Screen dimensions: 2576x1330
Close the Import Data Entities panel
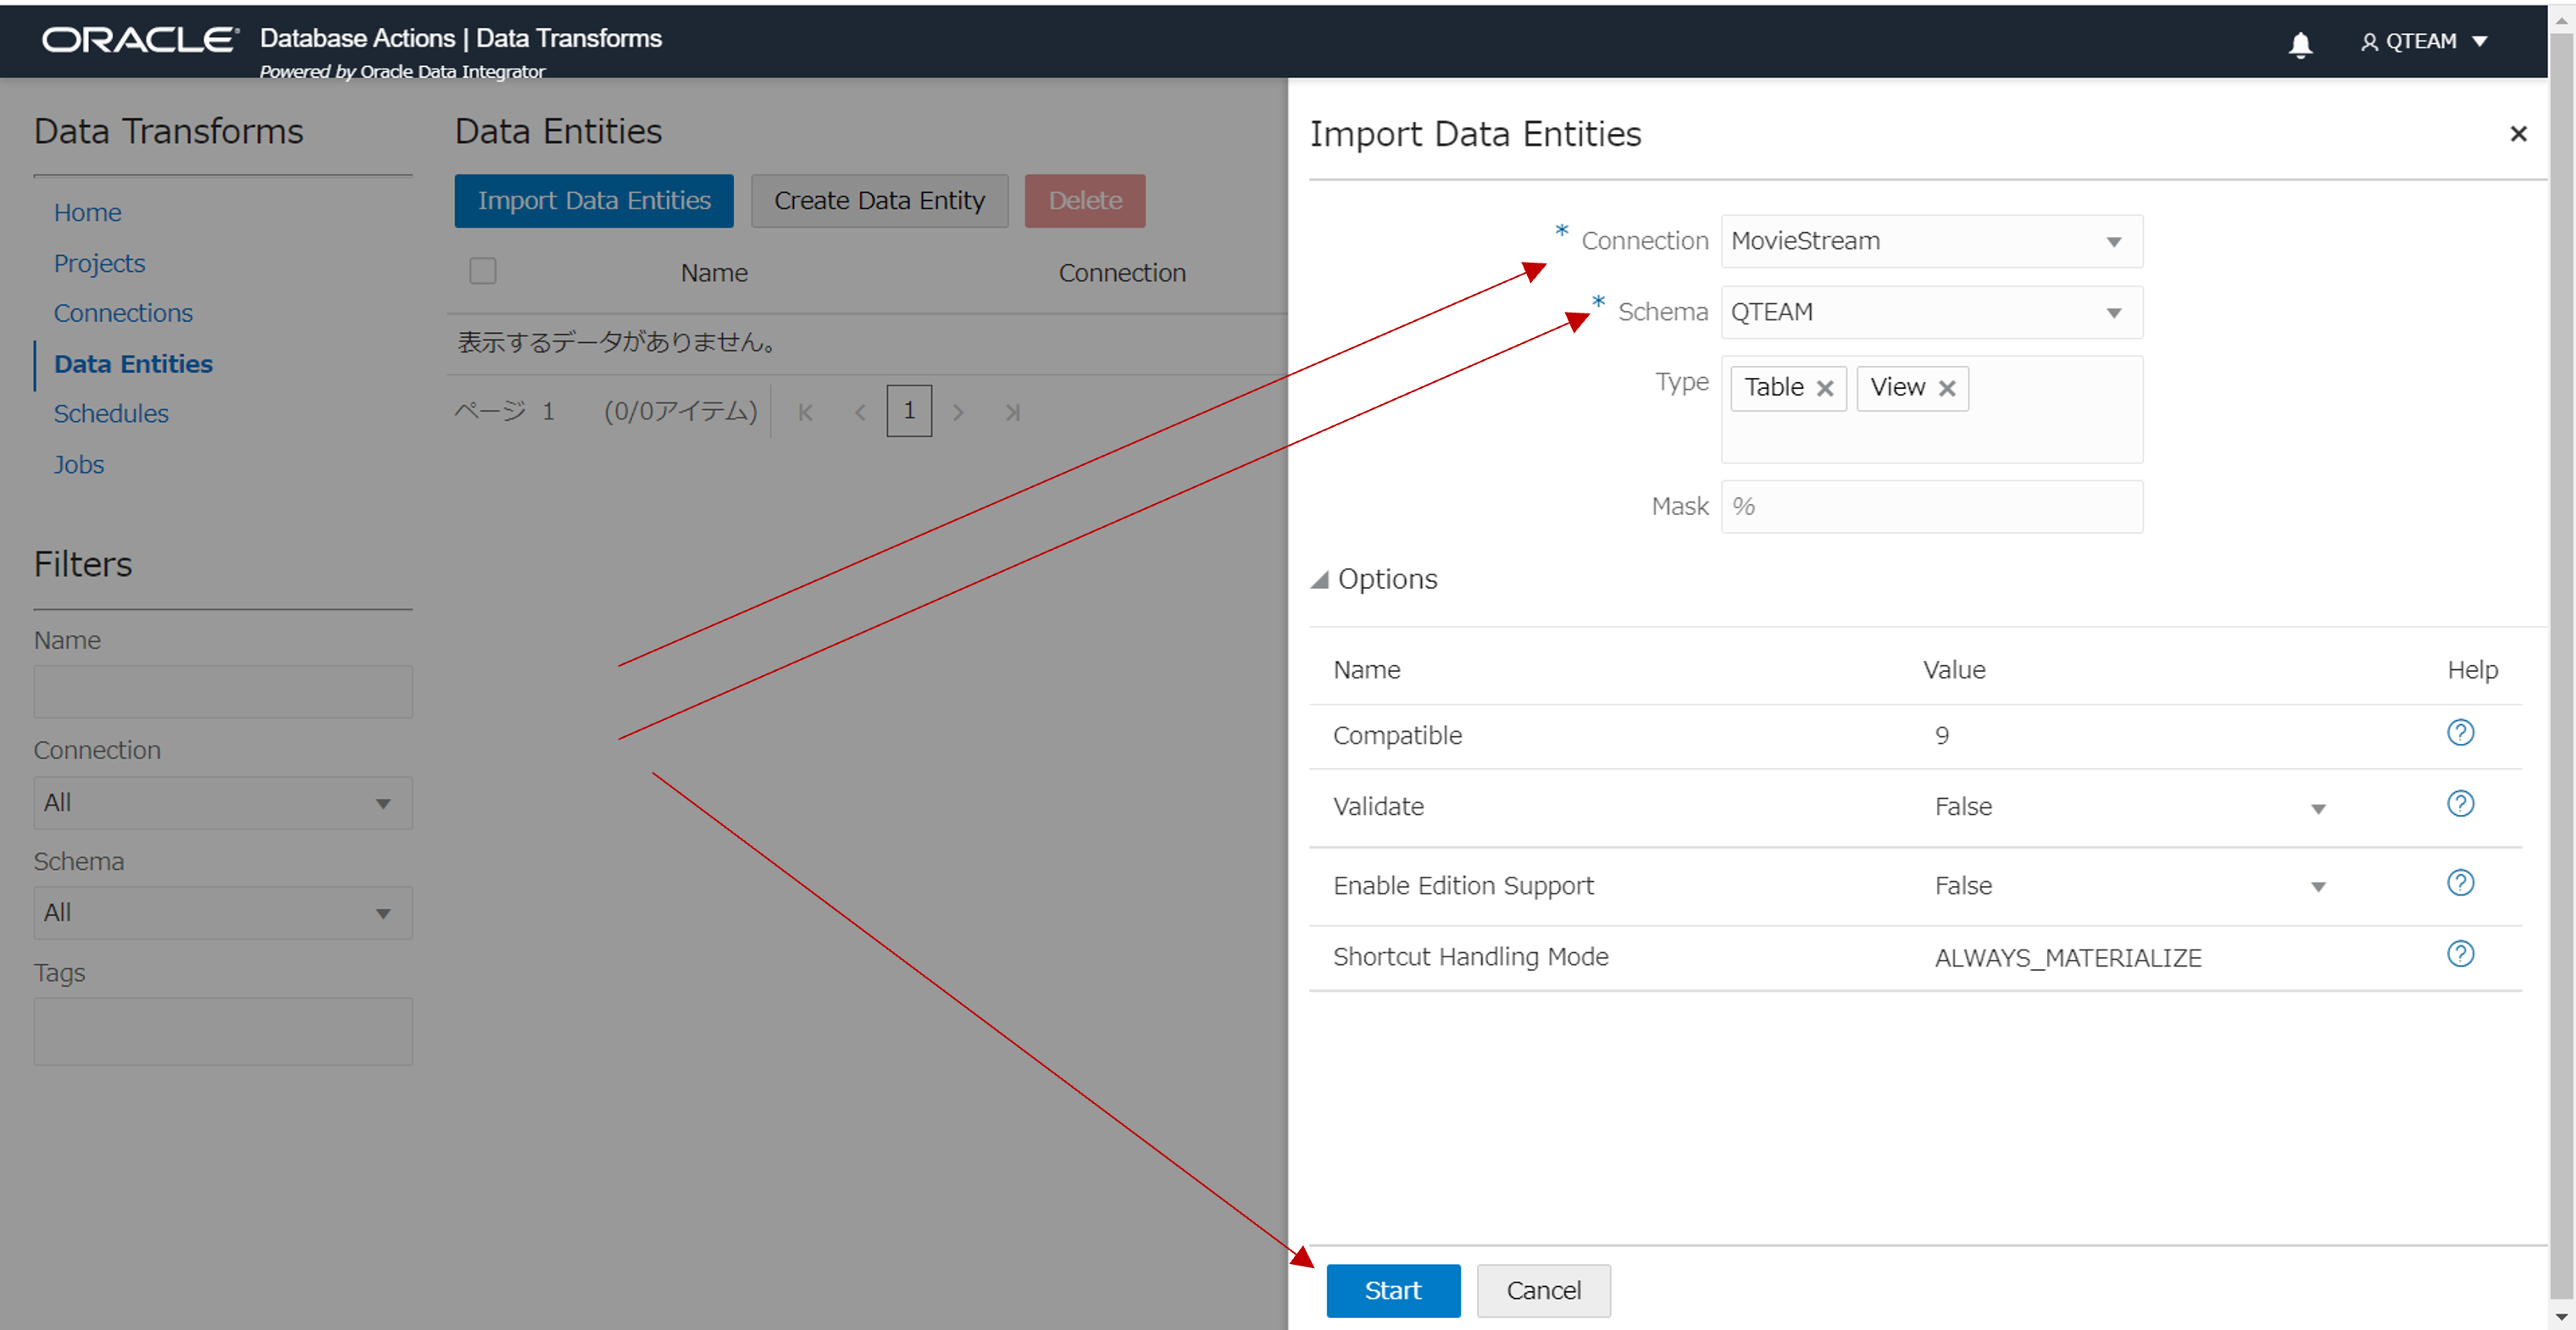point(2518,134)
